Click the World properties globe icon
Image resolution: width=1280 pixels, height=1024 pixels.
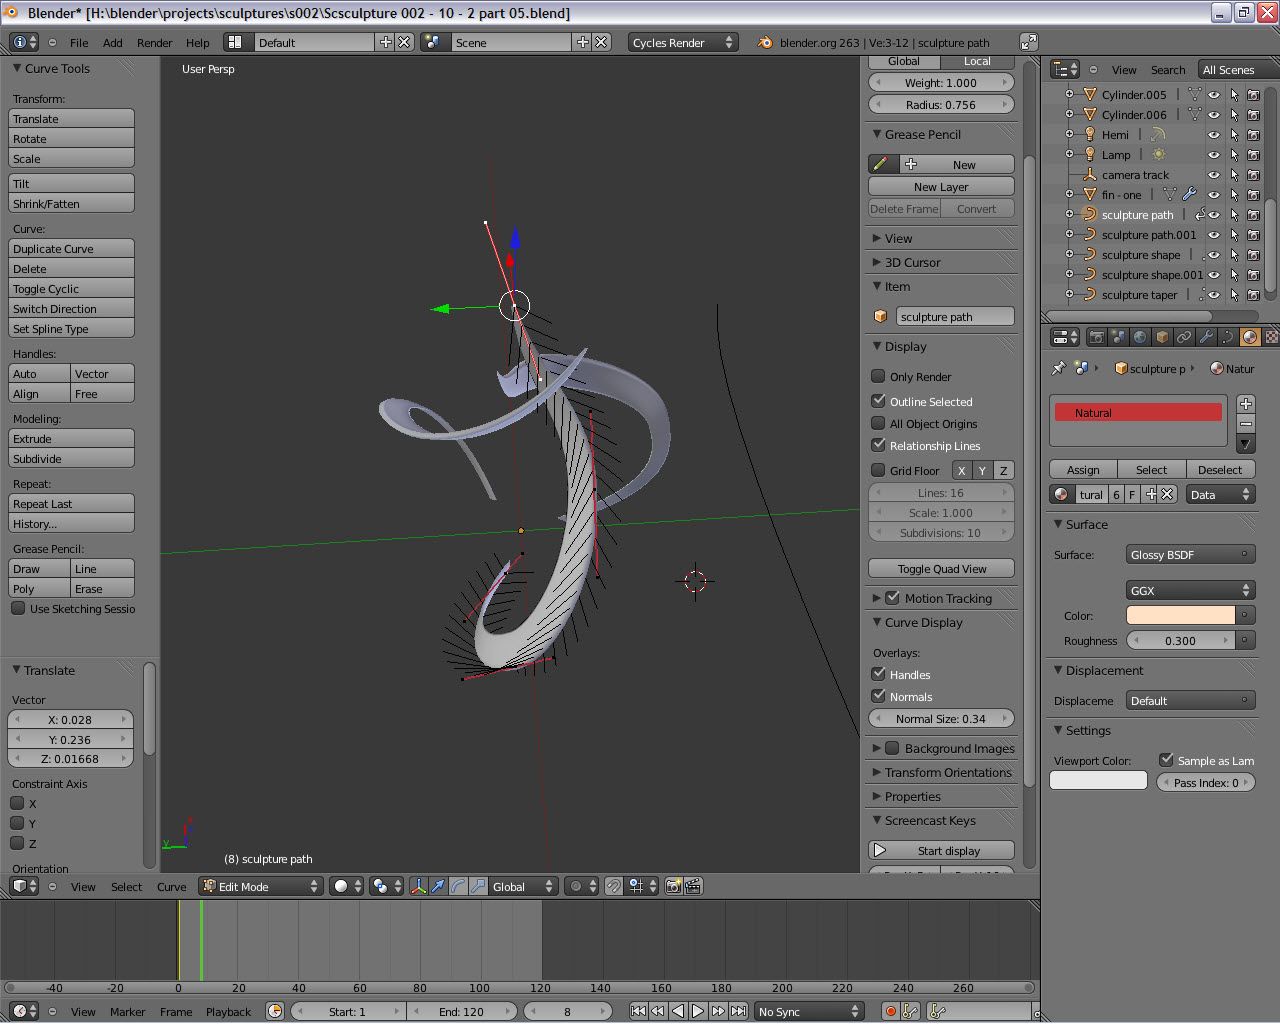tap(1140, 337)
